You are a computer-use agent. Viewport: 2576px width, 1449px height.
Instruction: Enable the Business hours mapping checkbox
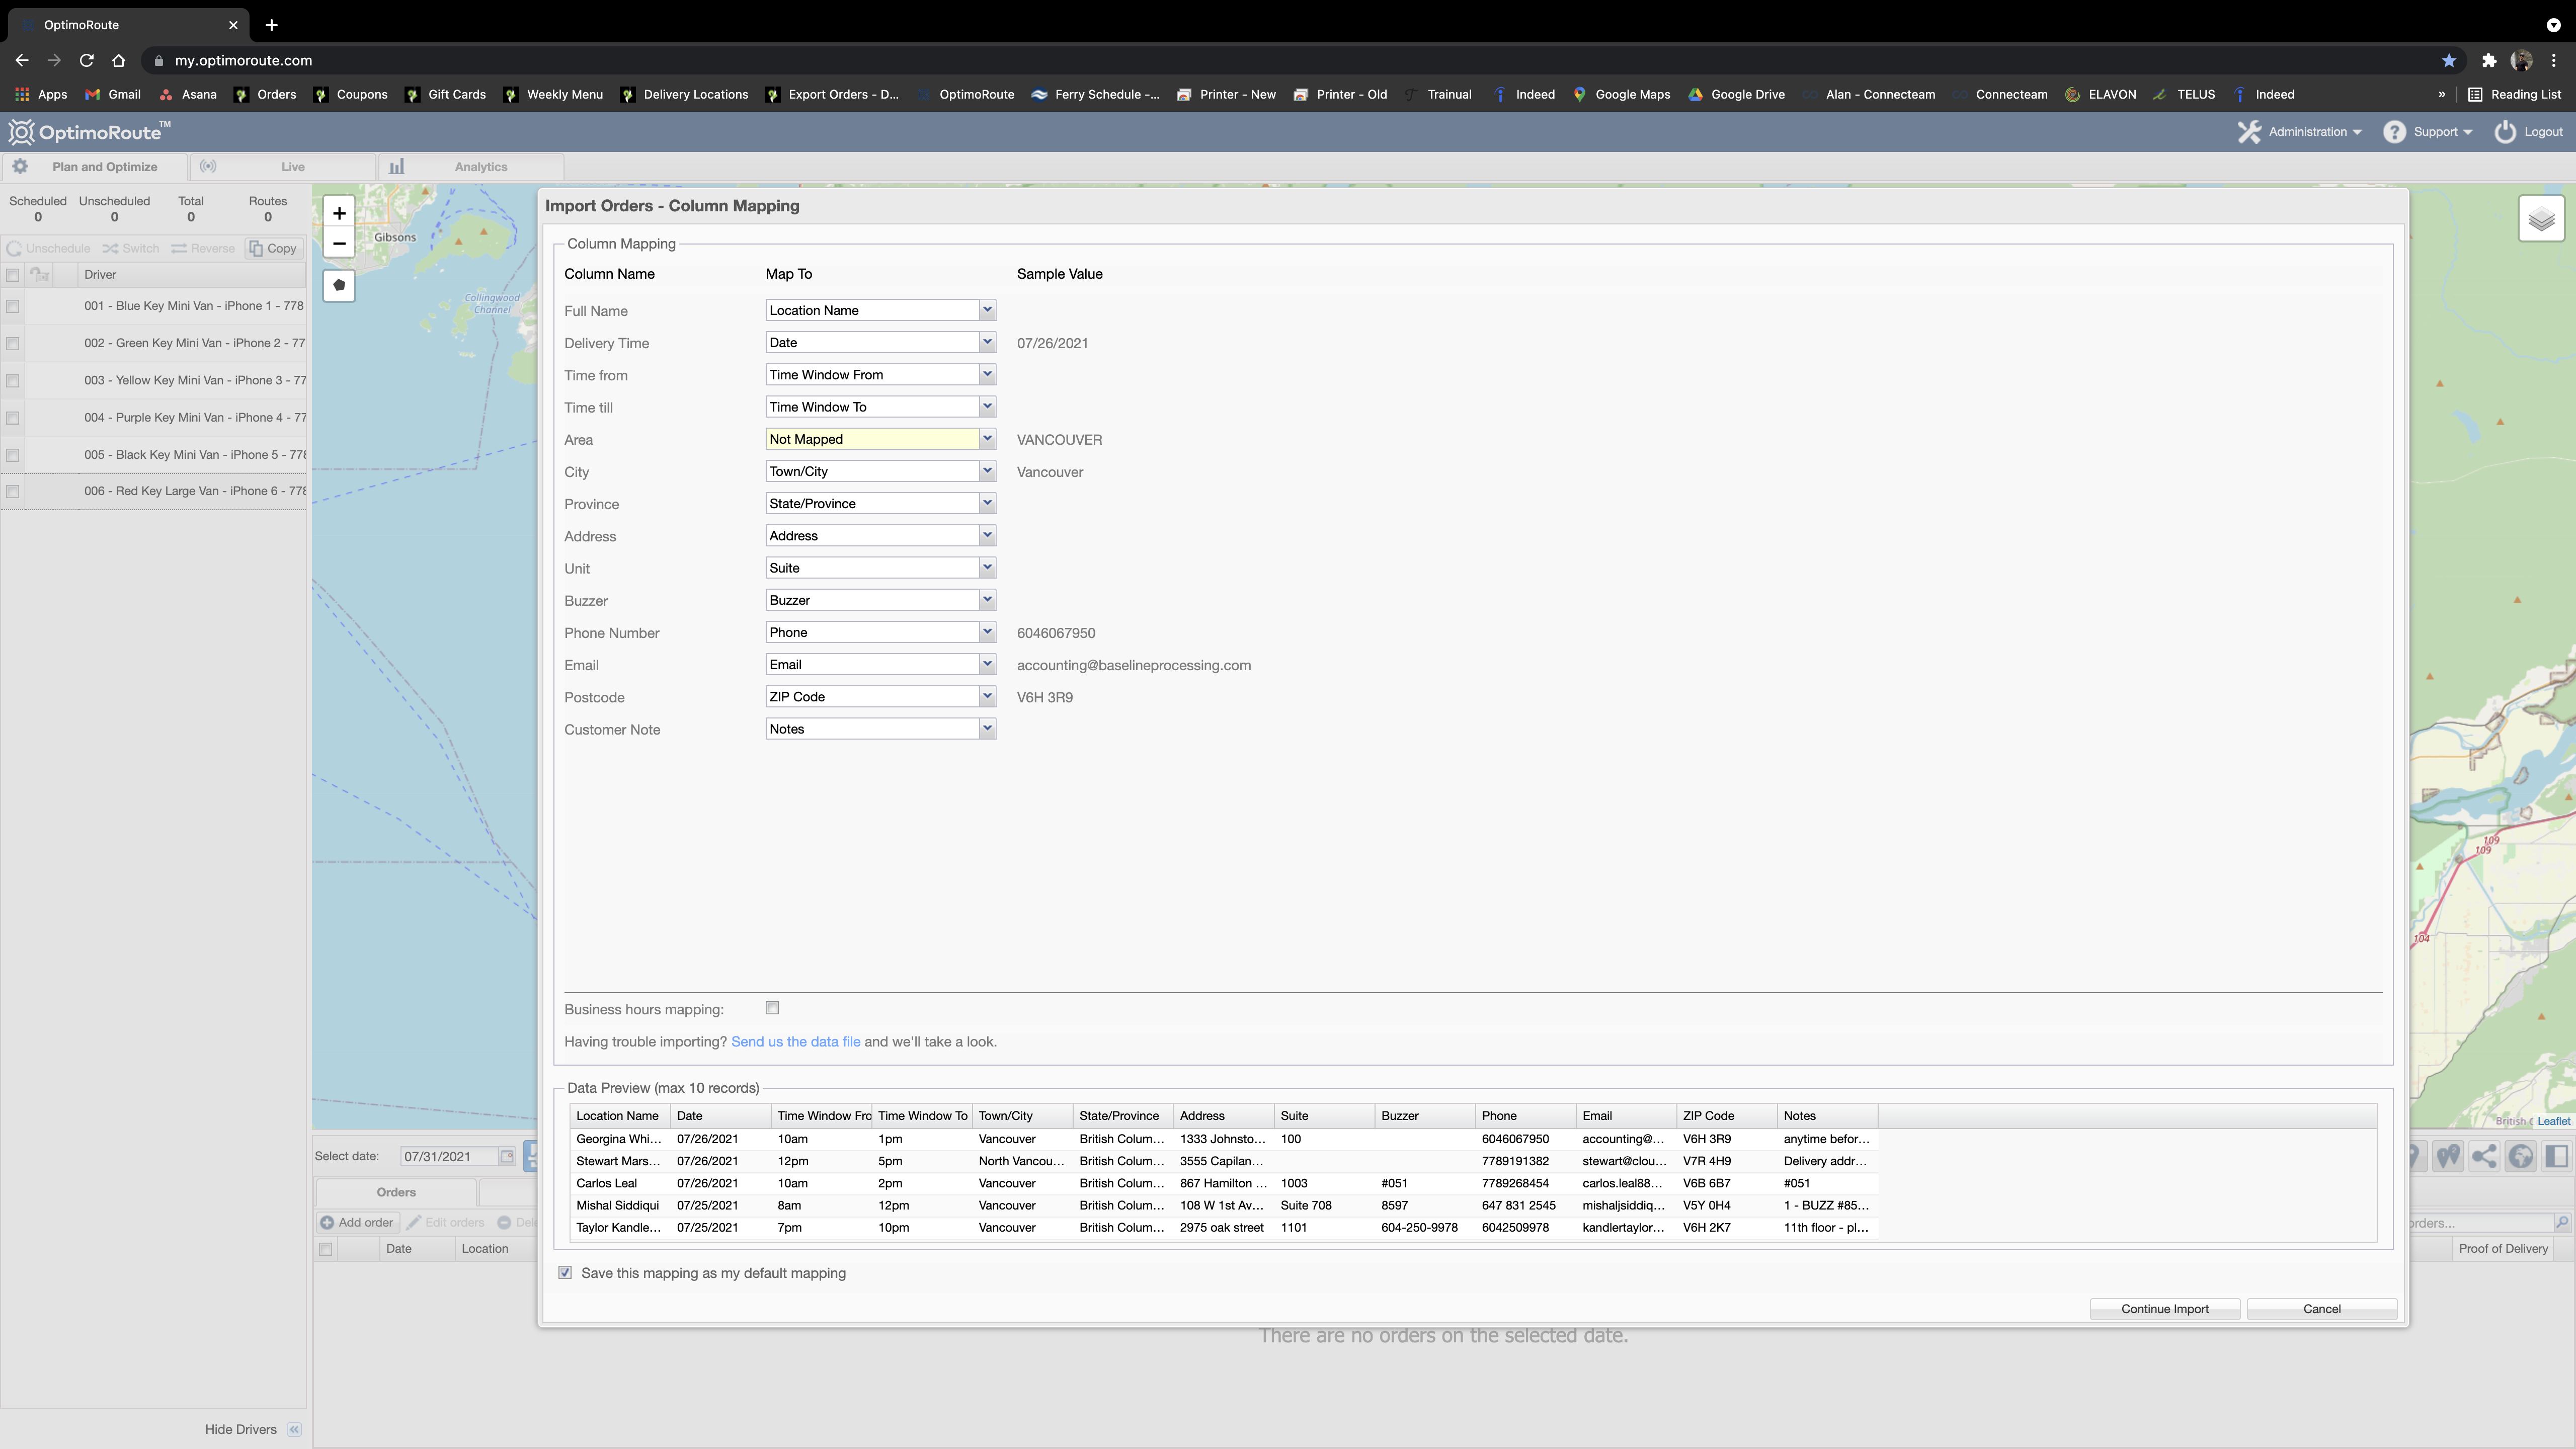[772, 1008]
